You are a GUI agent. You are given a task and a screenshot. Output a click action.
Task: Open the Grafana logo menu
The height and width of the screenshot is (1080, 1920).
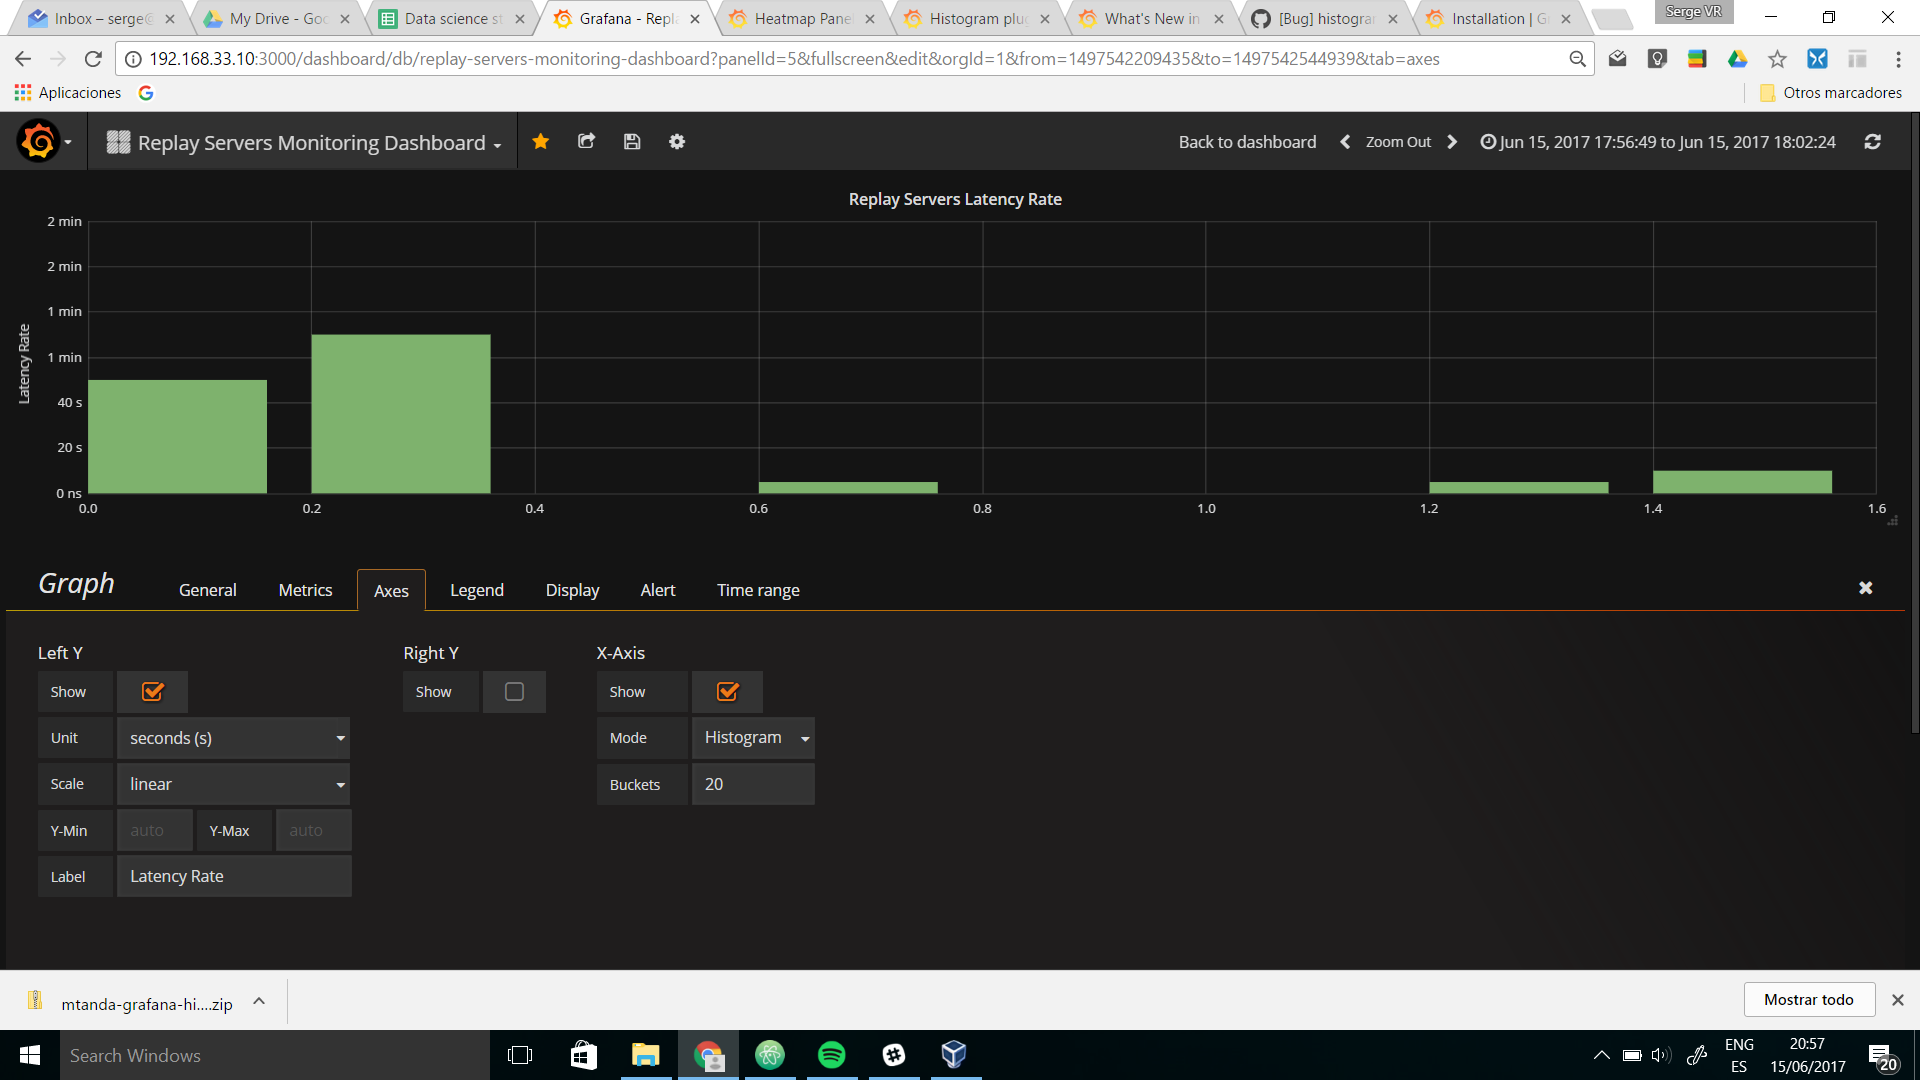click(x=40, y=141)
